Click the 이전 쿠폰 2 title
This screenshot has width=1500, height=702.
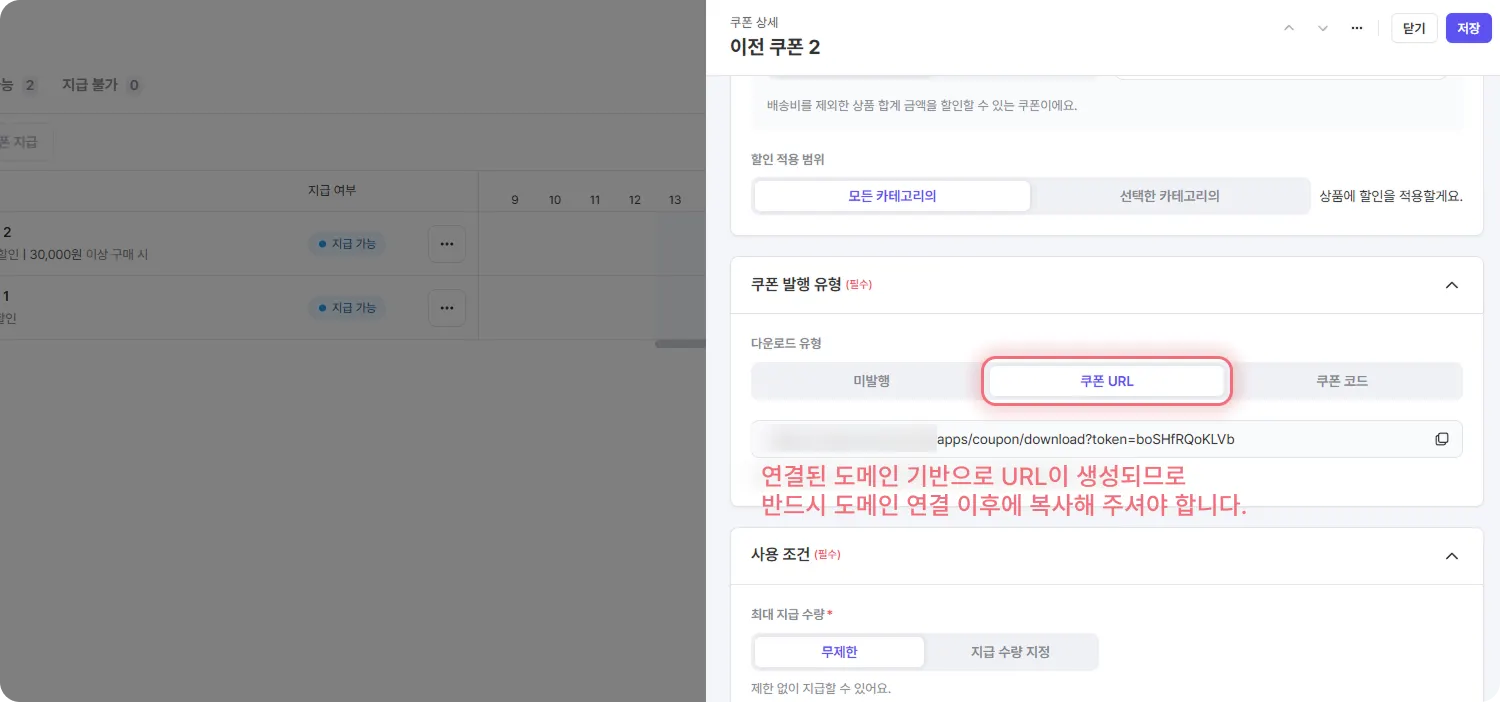pyautogui.click(x=775, y=47)
